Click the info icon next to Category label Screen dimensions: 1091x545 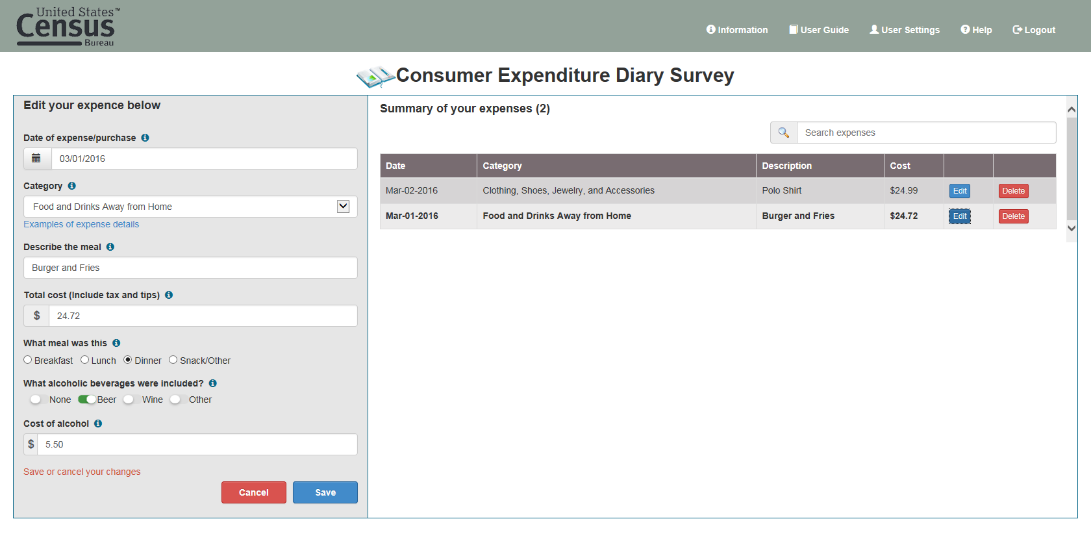pos(71,186)
